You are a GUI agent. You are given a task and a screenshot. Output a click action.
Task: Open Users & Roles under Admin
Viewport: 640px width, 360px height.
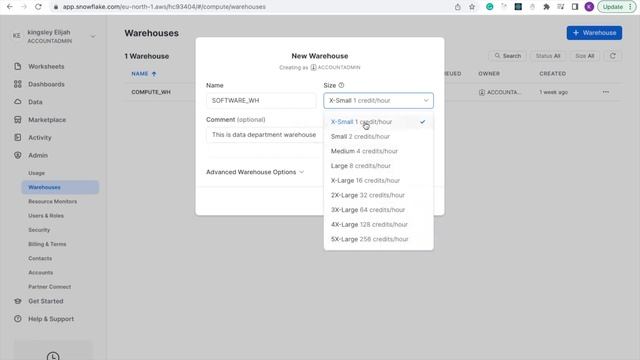coord(46,216)
